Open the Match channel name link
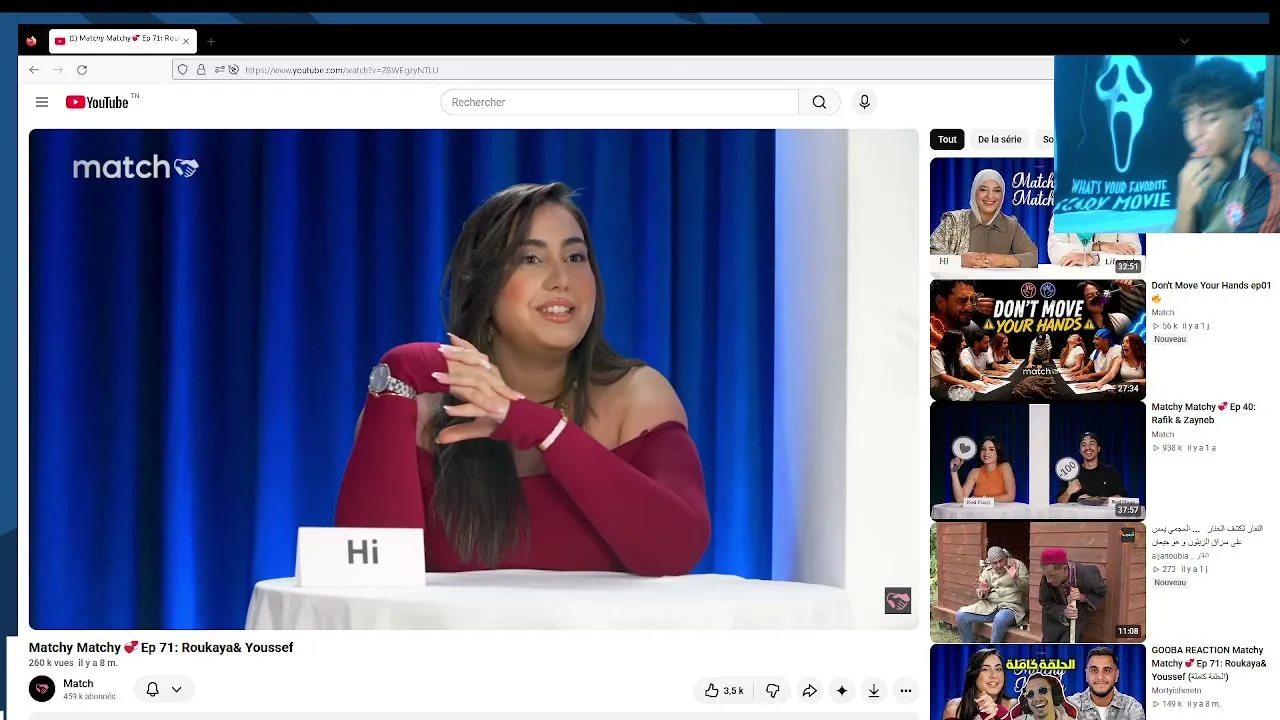The height and width of the screenshot is (720, 1280). click(x=78, y=684)
